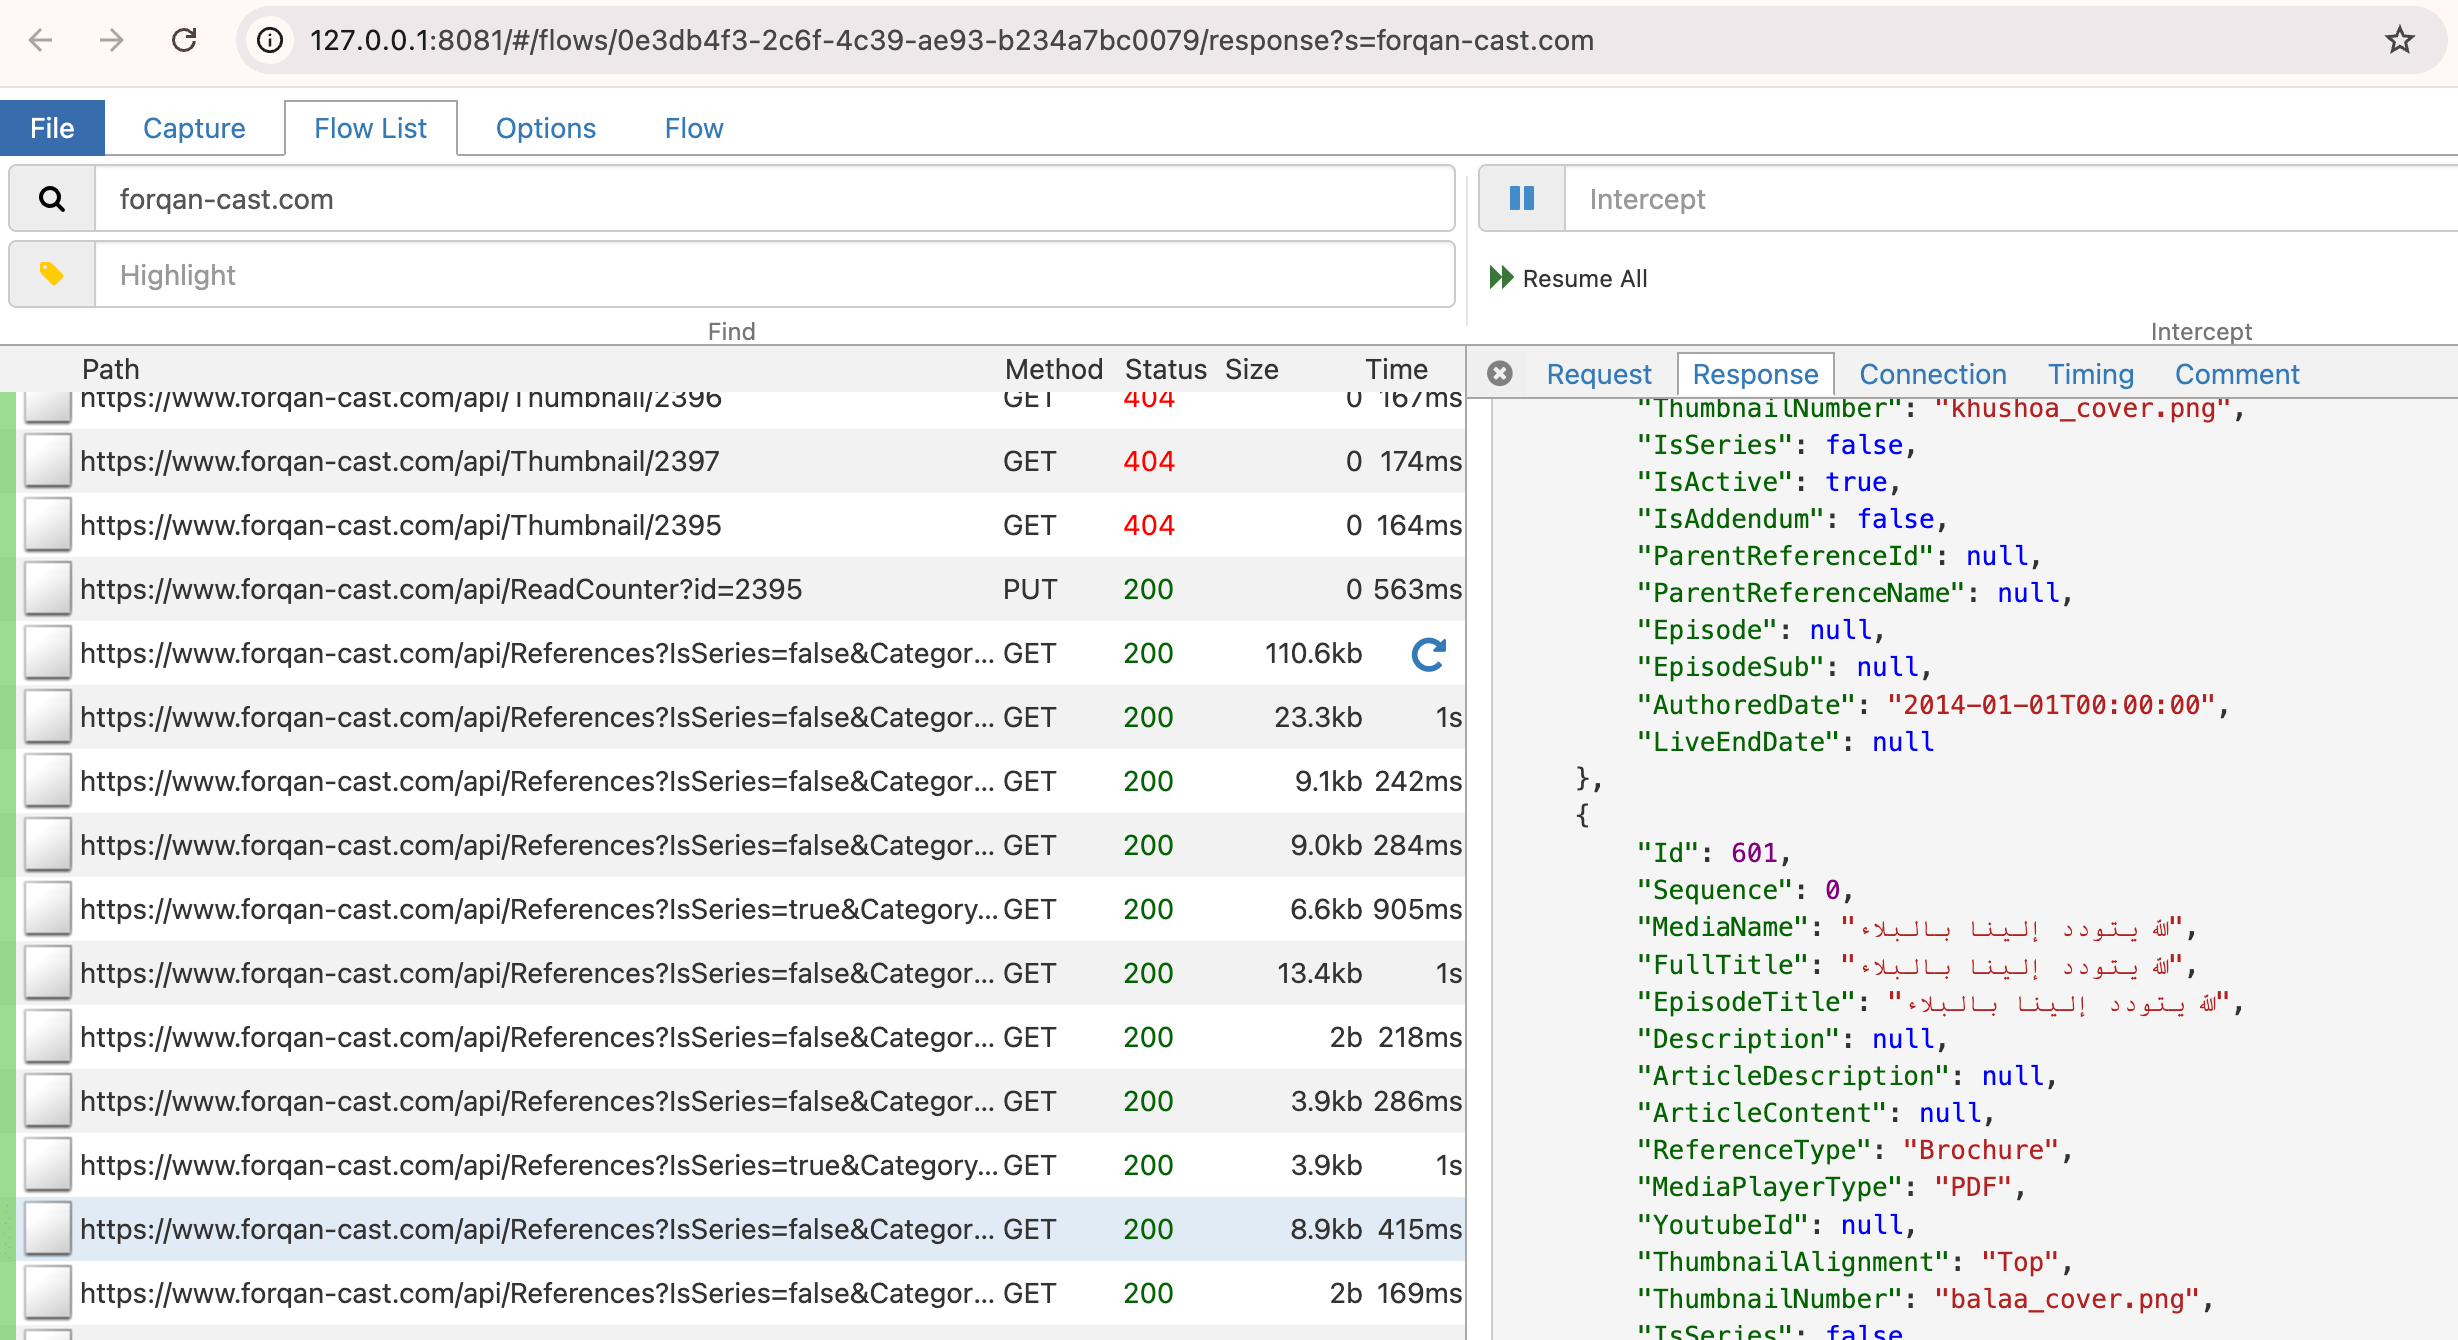Click the "khushoa_cover.png" value in response
The image size is (2458, 1340).
pyautogui.click(x=2083, y=408)
